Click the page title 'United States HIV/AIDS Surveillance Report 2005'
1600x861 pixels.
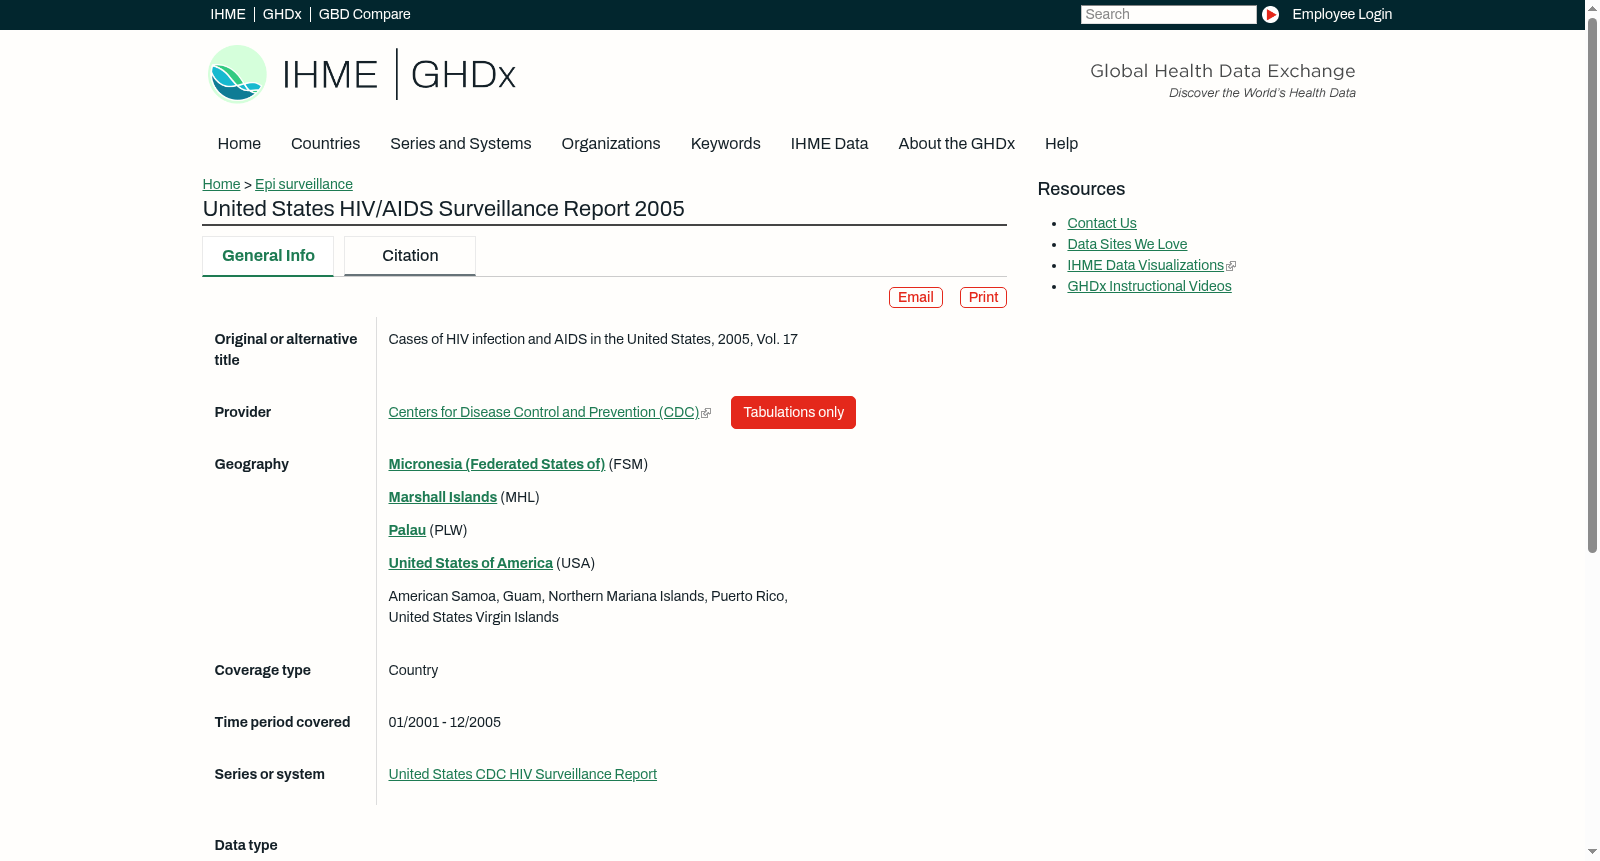pyautogui.click(x=443, y=209)
